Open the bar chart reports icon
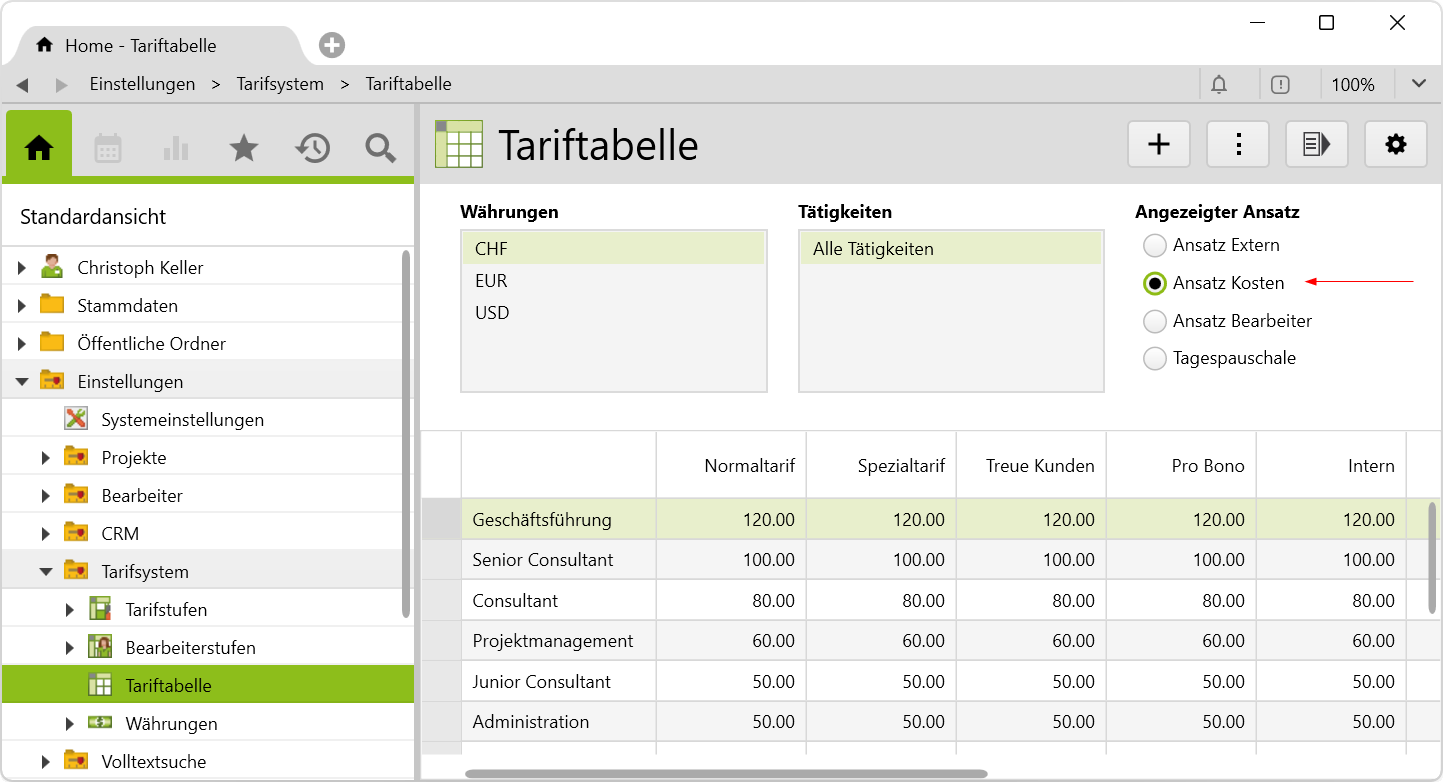The height and width of the screenshot is (782, 1443). tap(175, 149)
